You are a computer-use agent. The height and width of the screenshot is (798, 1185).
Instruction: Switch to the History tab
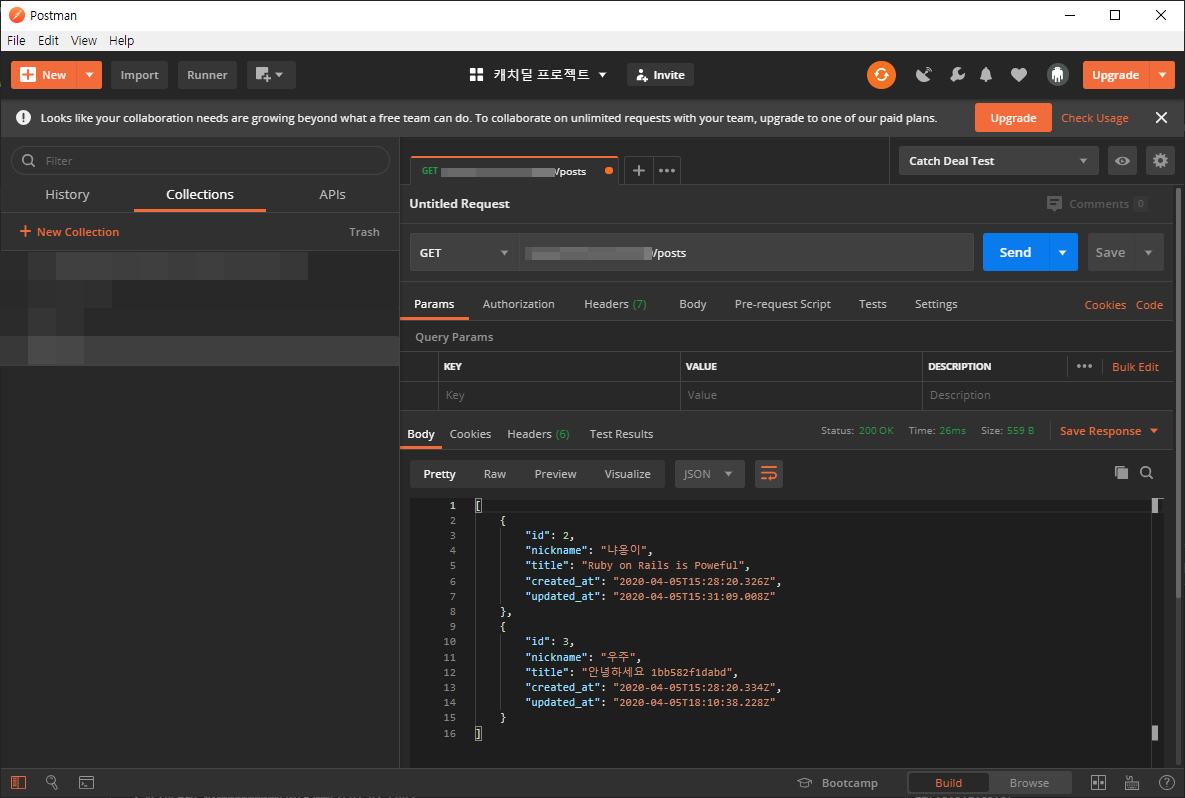(67, 195)
